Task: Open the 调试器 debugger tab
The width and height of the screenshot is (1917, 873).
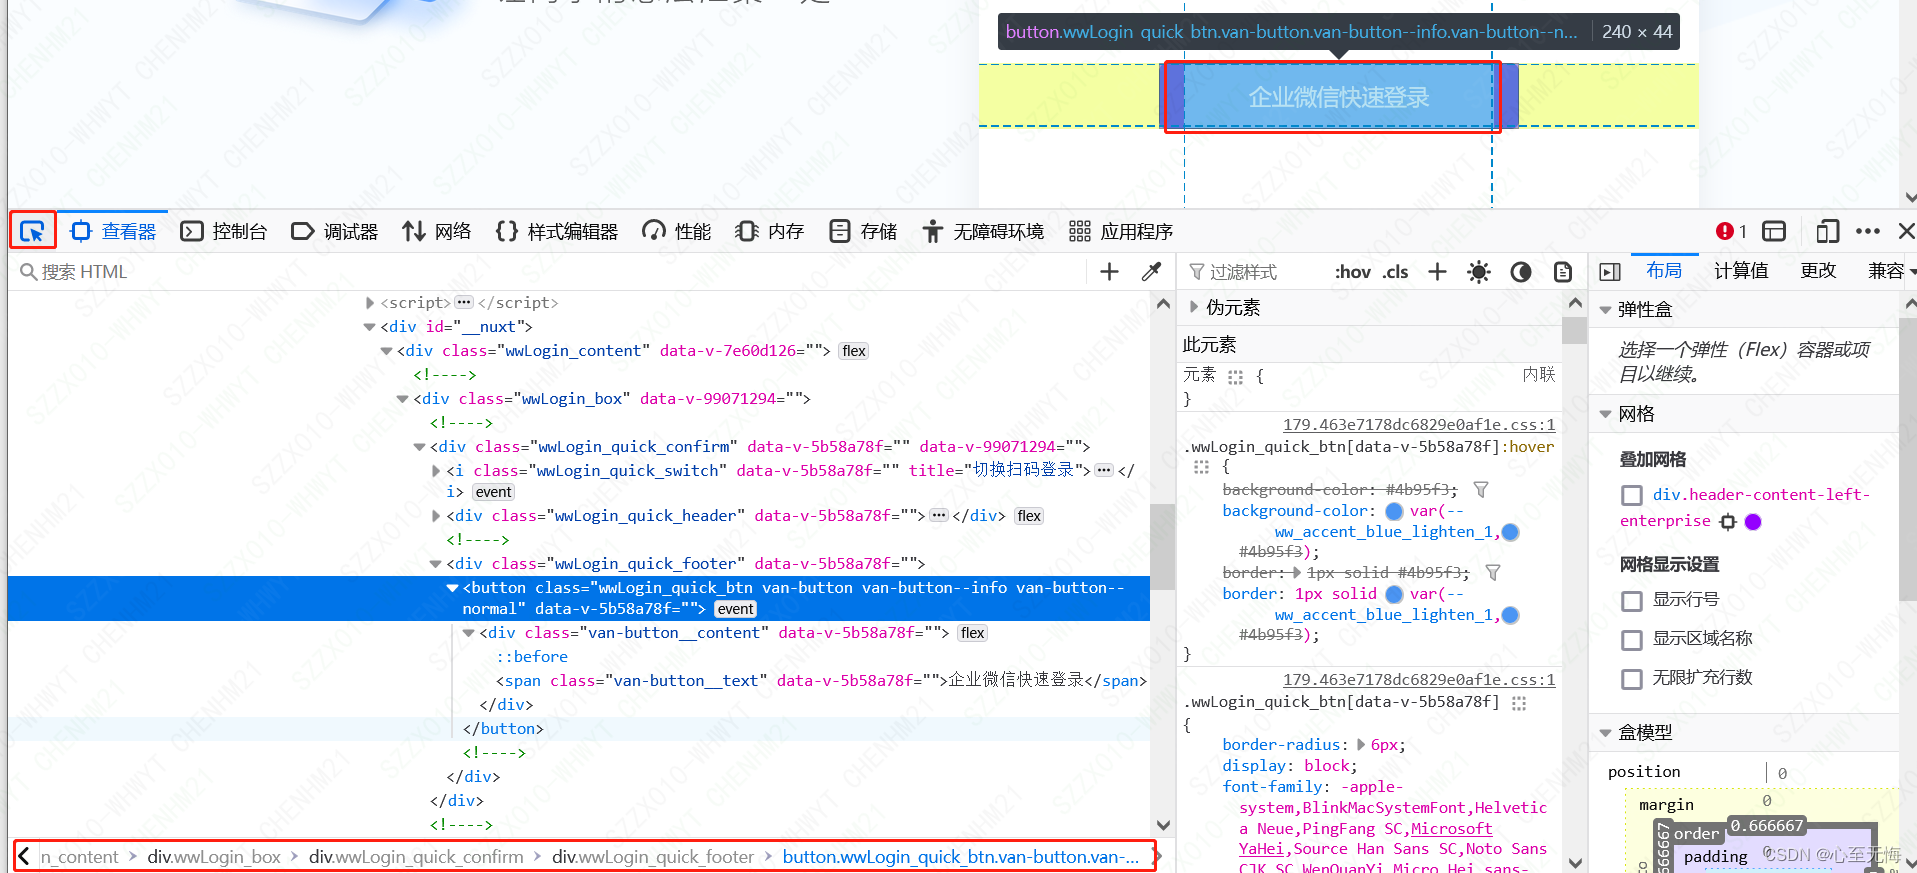Action: [335, 231]
